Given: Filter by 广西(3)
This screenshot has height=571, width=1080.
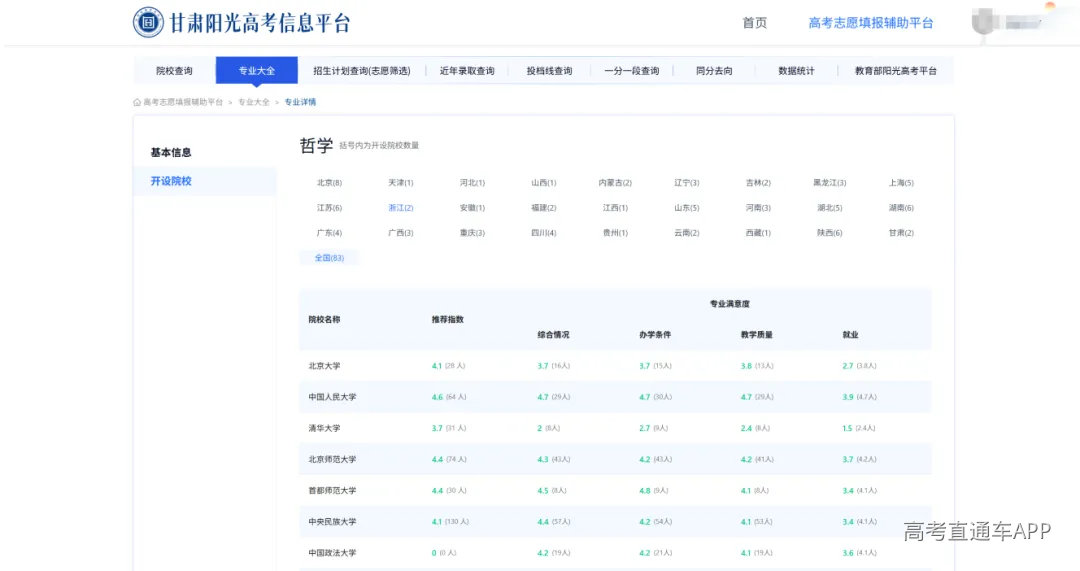Looking at the screenshot, I should pyautogui.click(x=401, y=233).
